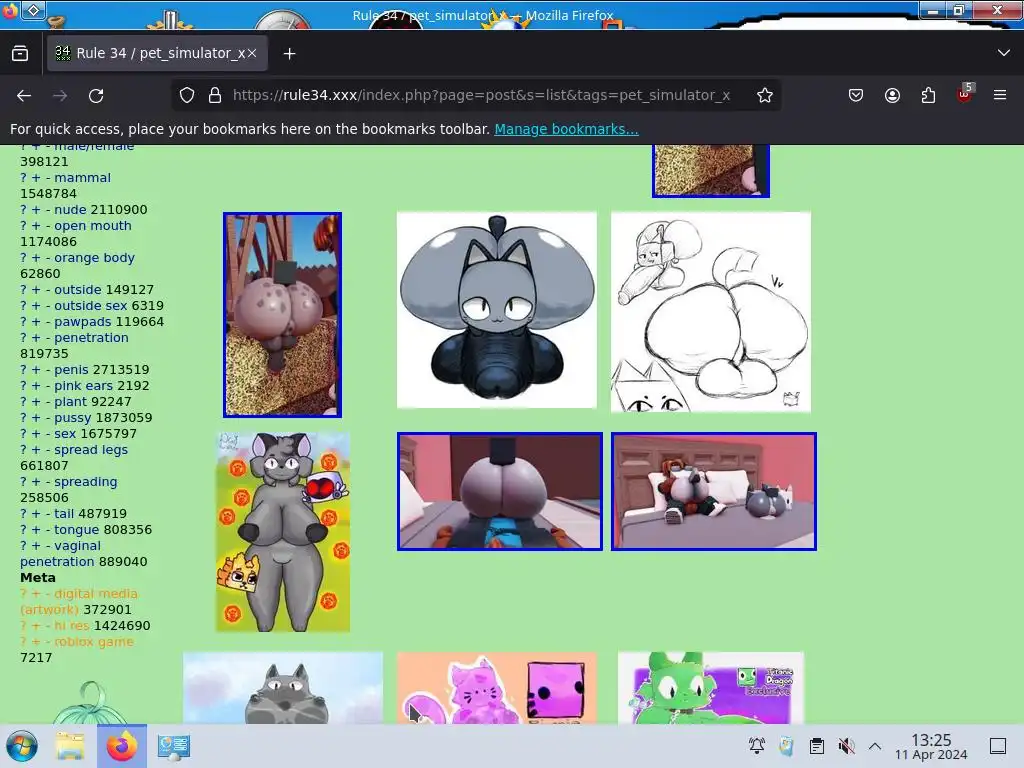The width and height of the screenshot is (1024, 768).
Task: Open the roblox game meta tag
Action: [x=94, y=641]
